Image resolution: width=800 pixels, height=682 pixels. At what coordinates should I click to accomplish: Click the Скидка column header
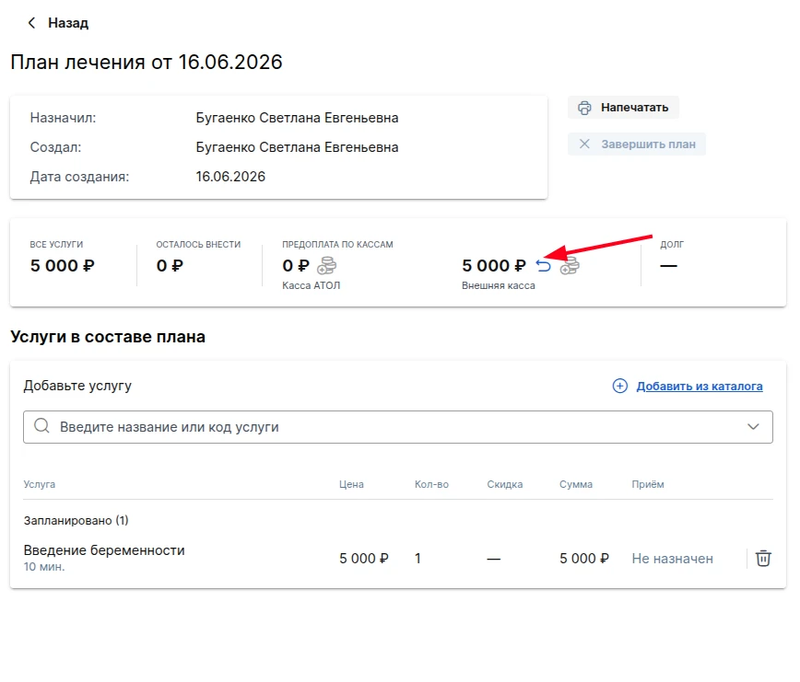505,484
